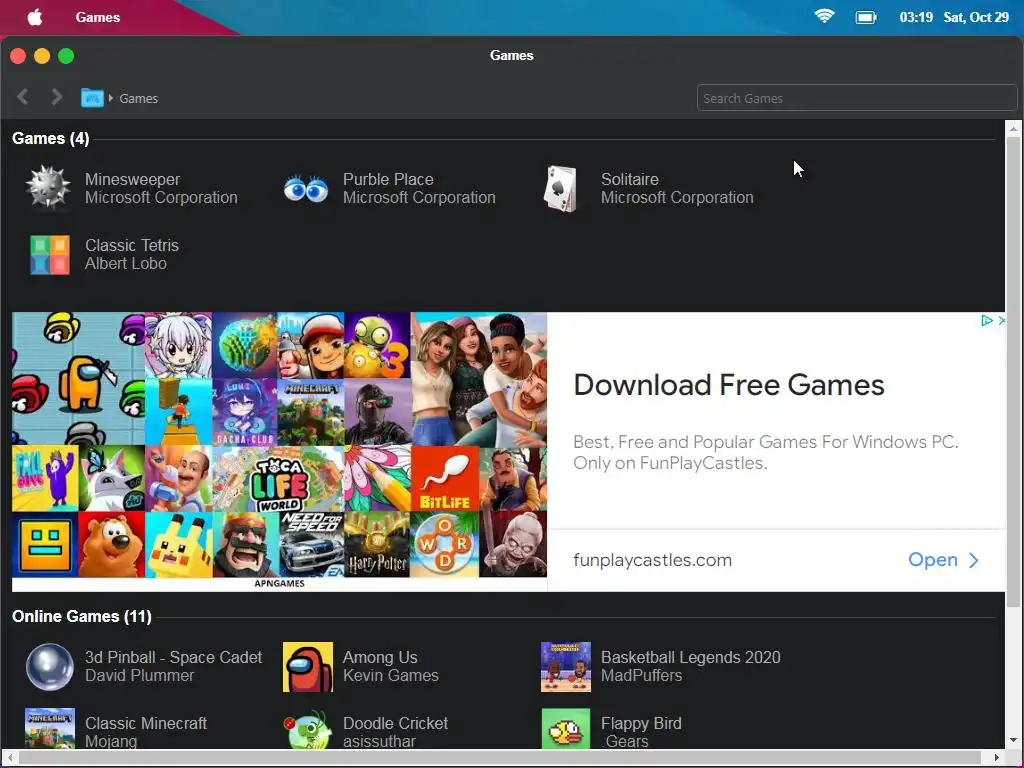The image size is (1024, 768).
Task: Click the vertical scrollbar thumb
Action: 1013,371
